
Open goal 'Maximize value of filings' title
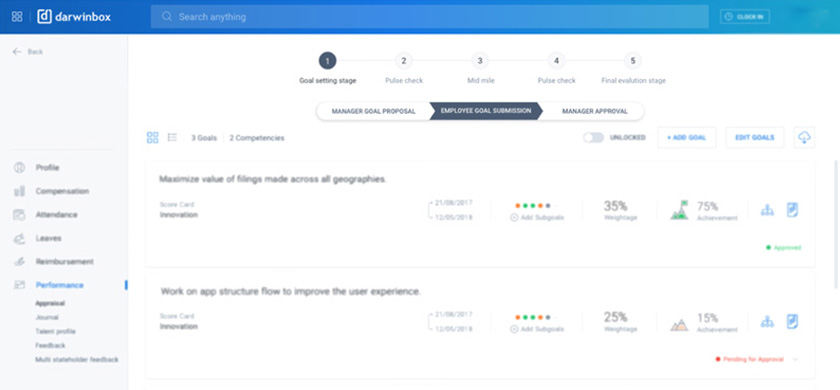[x=273, y=179]
